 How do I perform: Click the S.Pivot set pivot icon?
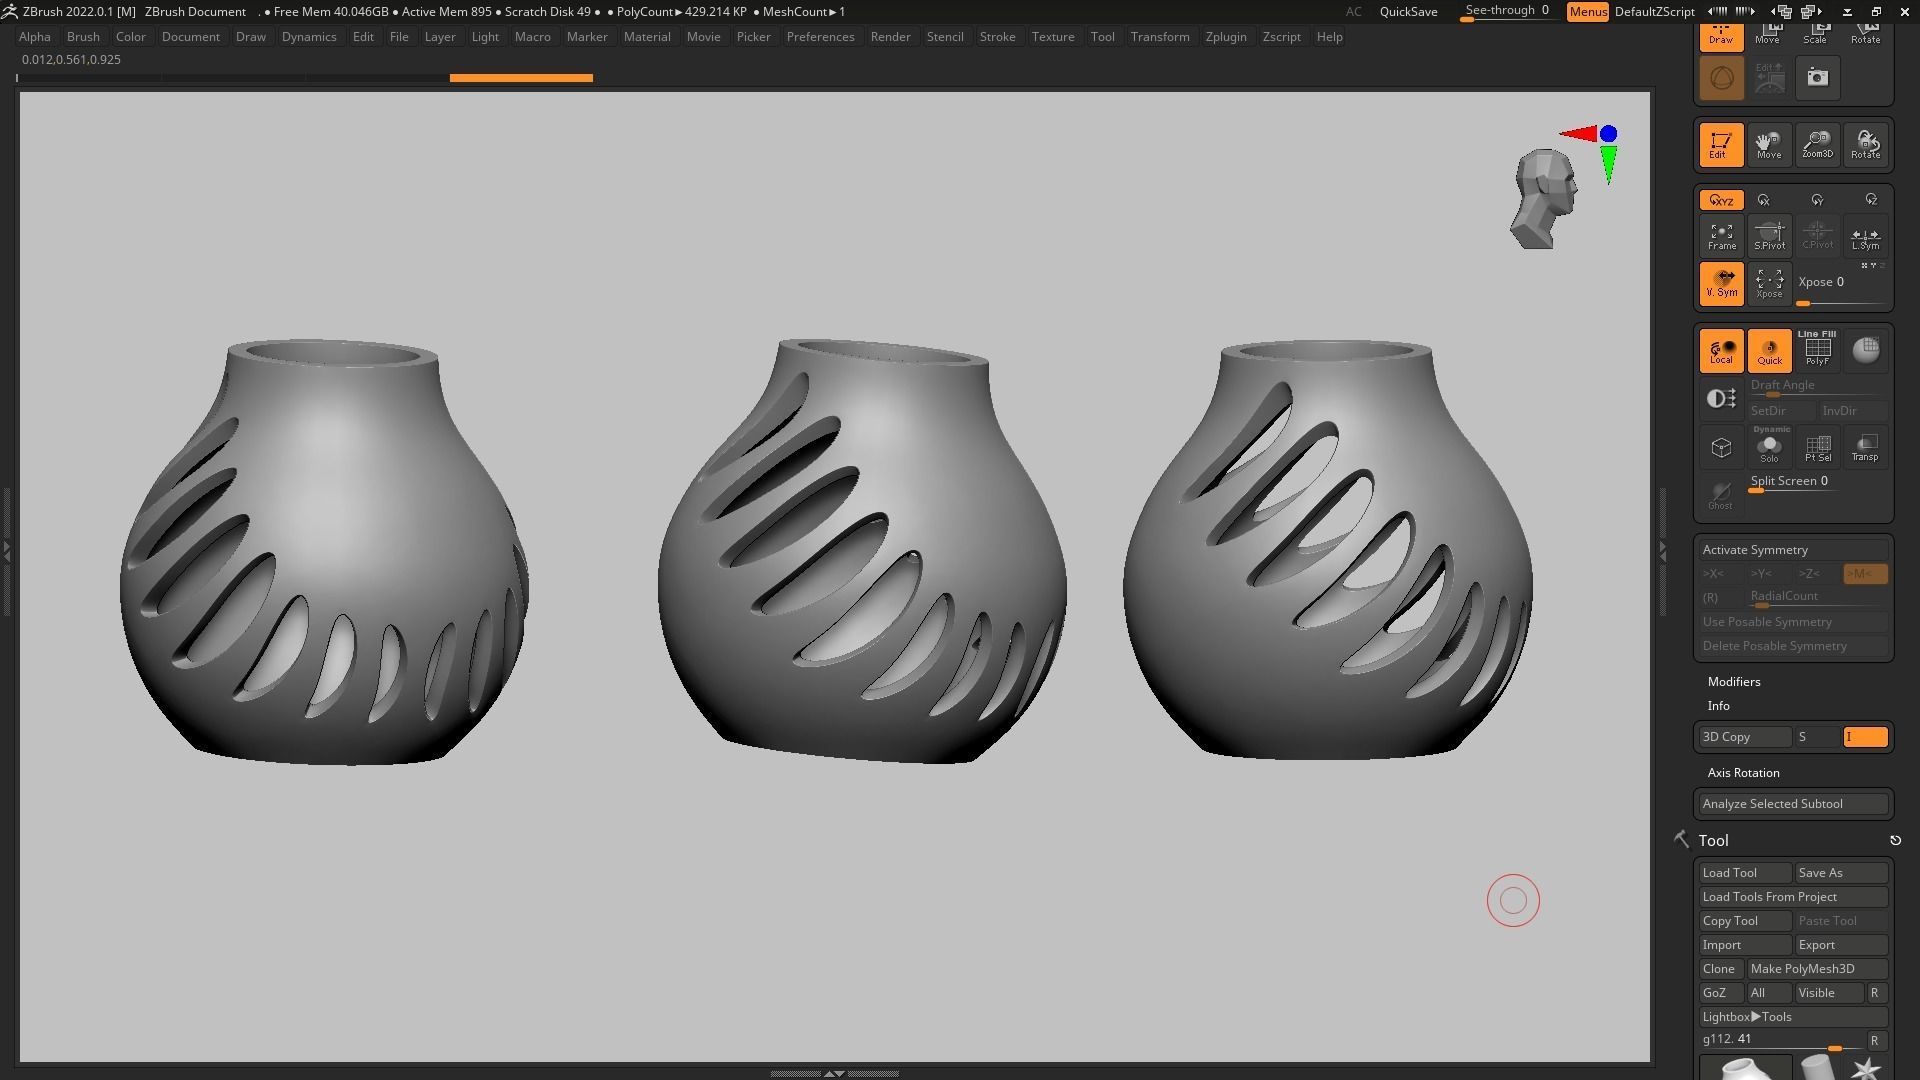click(x=1769, y=236)
